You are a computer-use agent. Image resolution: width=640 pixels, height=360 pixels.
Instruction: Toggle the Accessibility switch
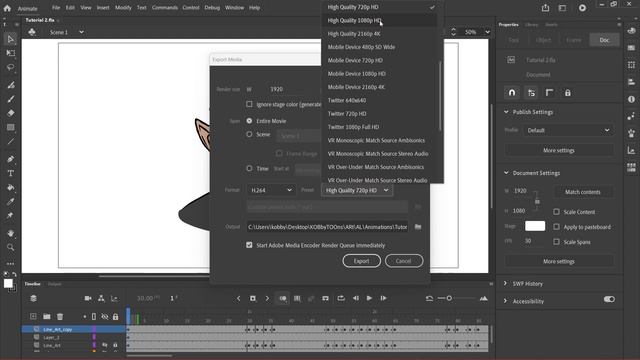(x=609, y=299)
